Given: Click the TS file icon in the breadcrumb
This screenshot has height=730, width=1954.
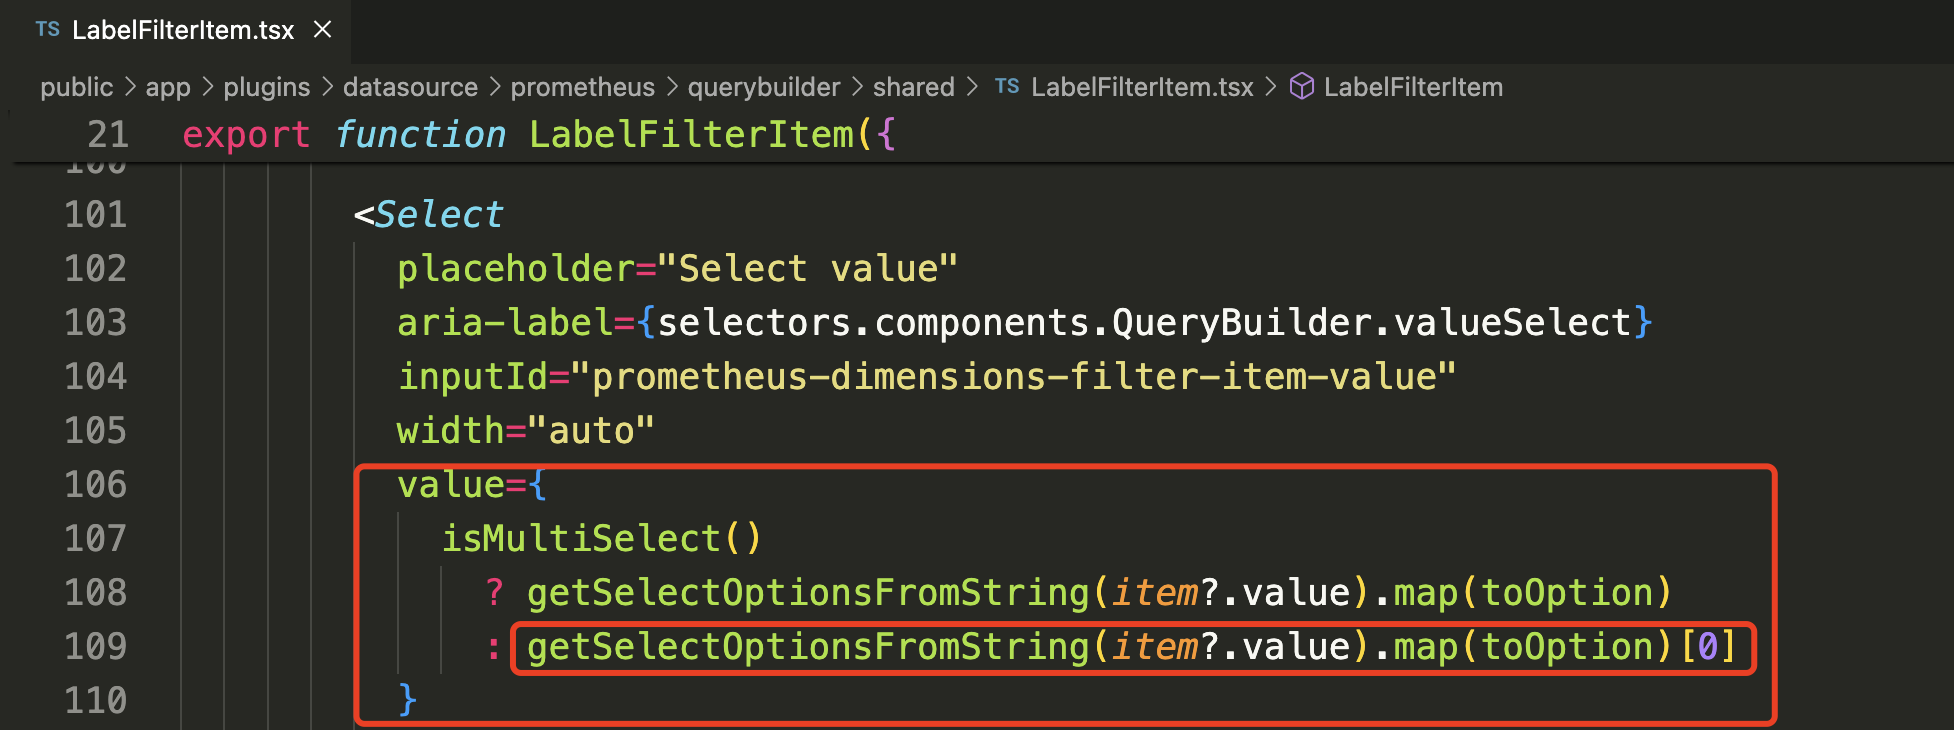Looking at the screenshot, I should click(x=1006, y=87).
